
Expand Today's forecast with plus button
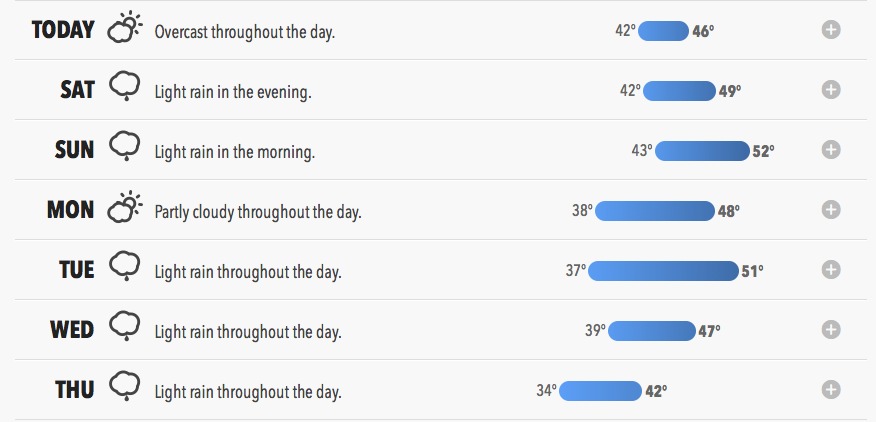click(830, 30)
